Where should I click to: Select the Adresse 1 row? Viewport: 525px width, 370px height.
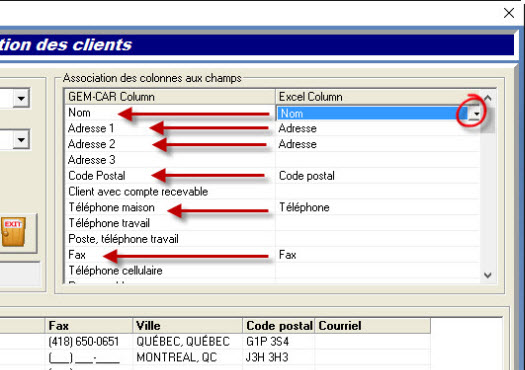pos(170,128)
